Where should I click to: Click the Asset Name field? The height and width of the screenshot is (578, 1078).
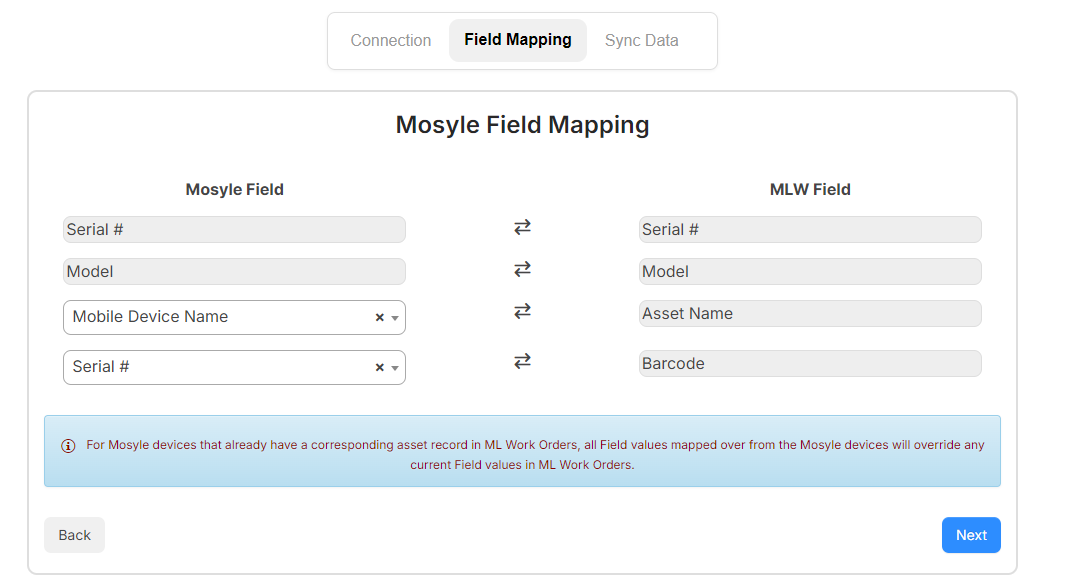coord(810,313)
